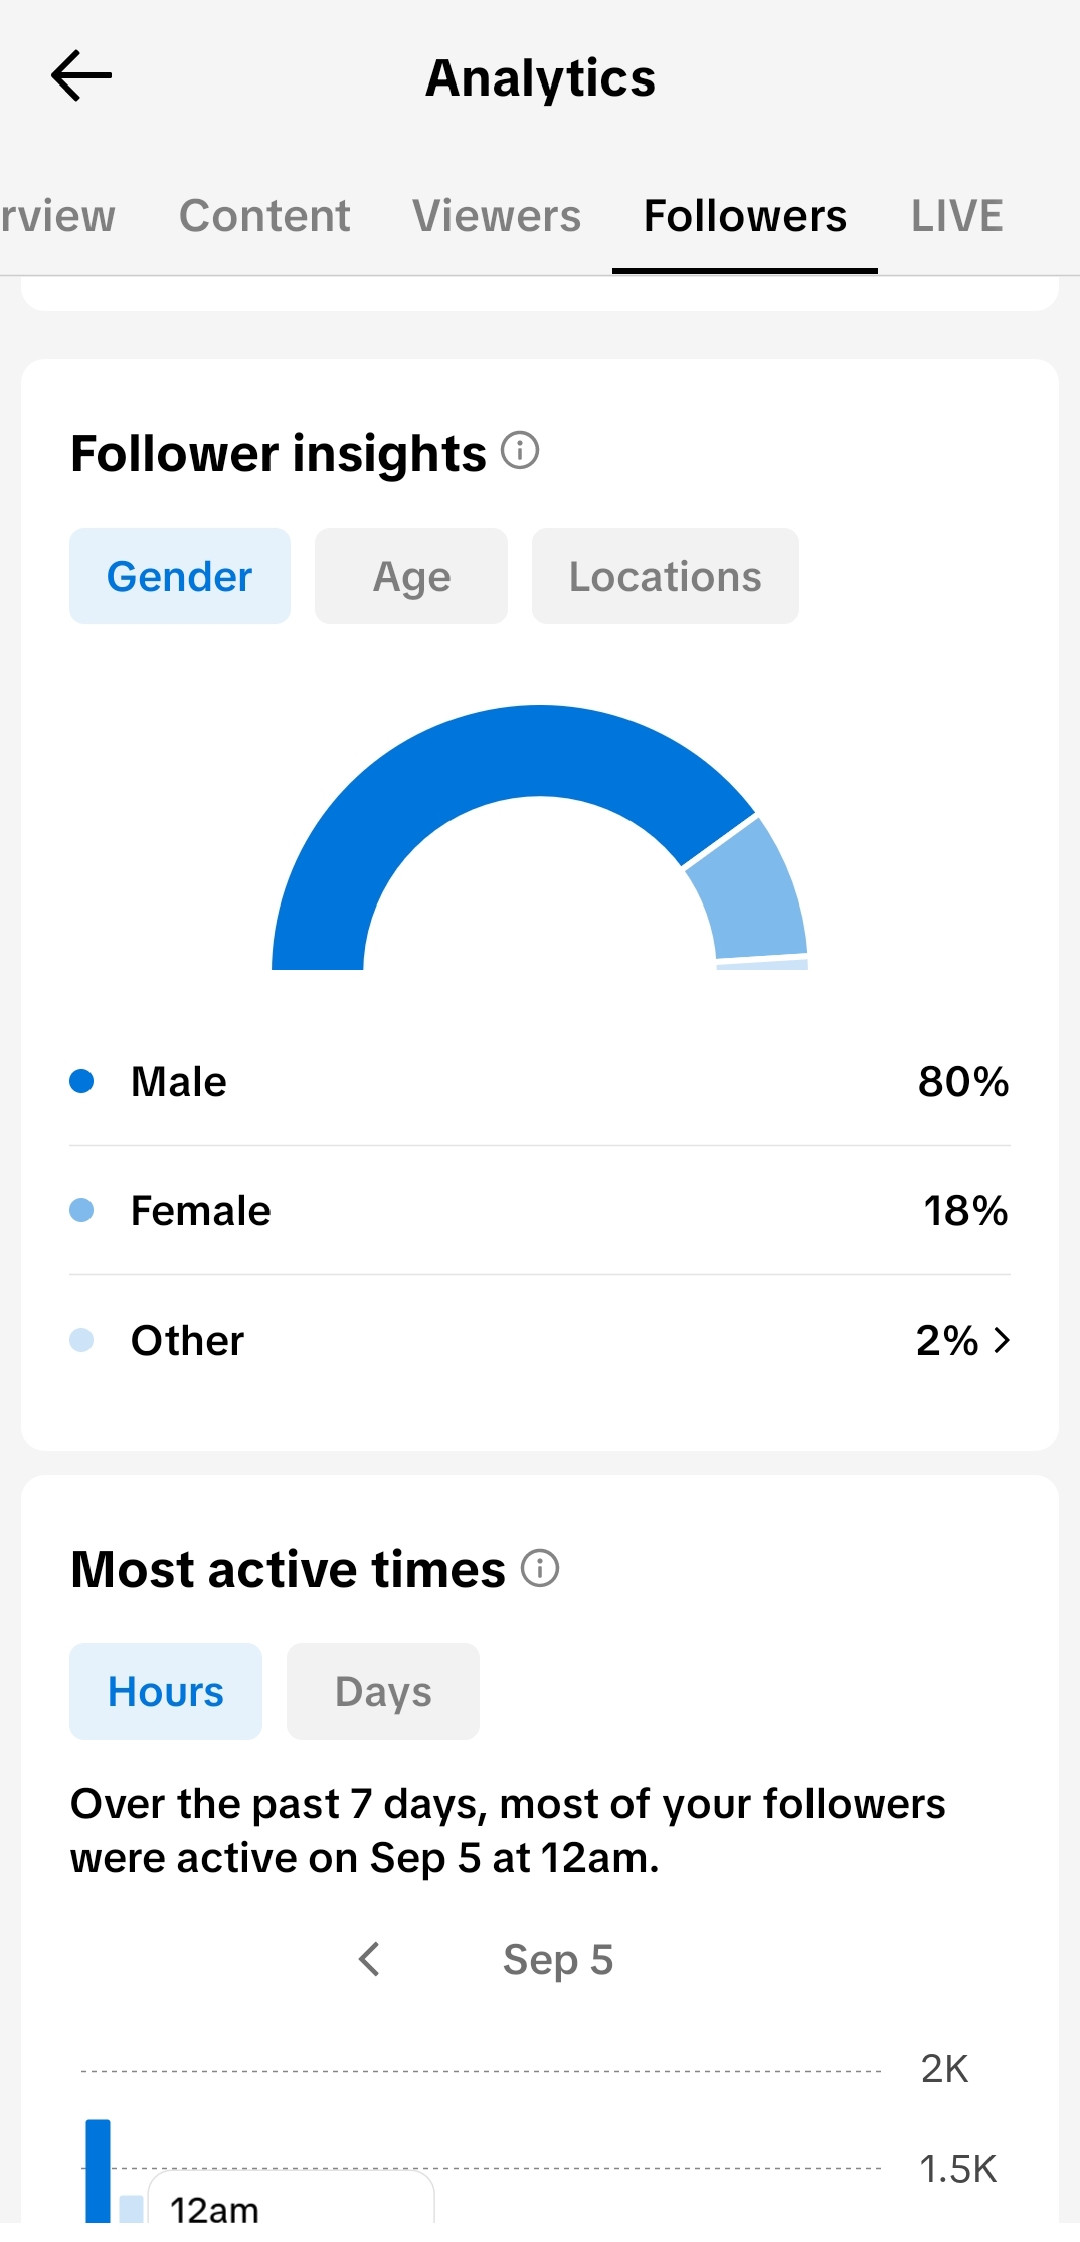The width and height of the screenshot is (1080, 2242).
Task: Tap the back arrow icon
Action: 81,77
